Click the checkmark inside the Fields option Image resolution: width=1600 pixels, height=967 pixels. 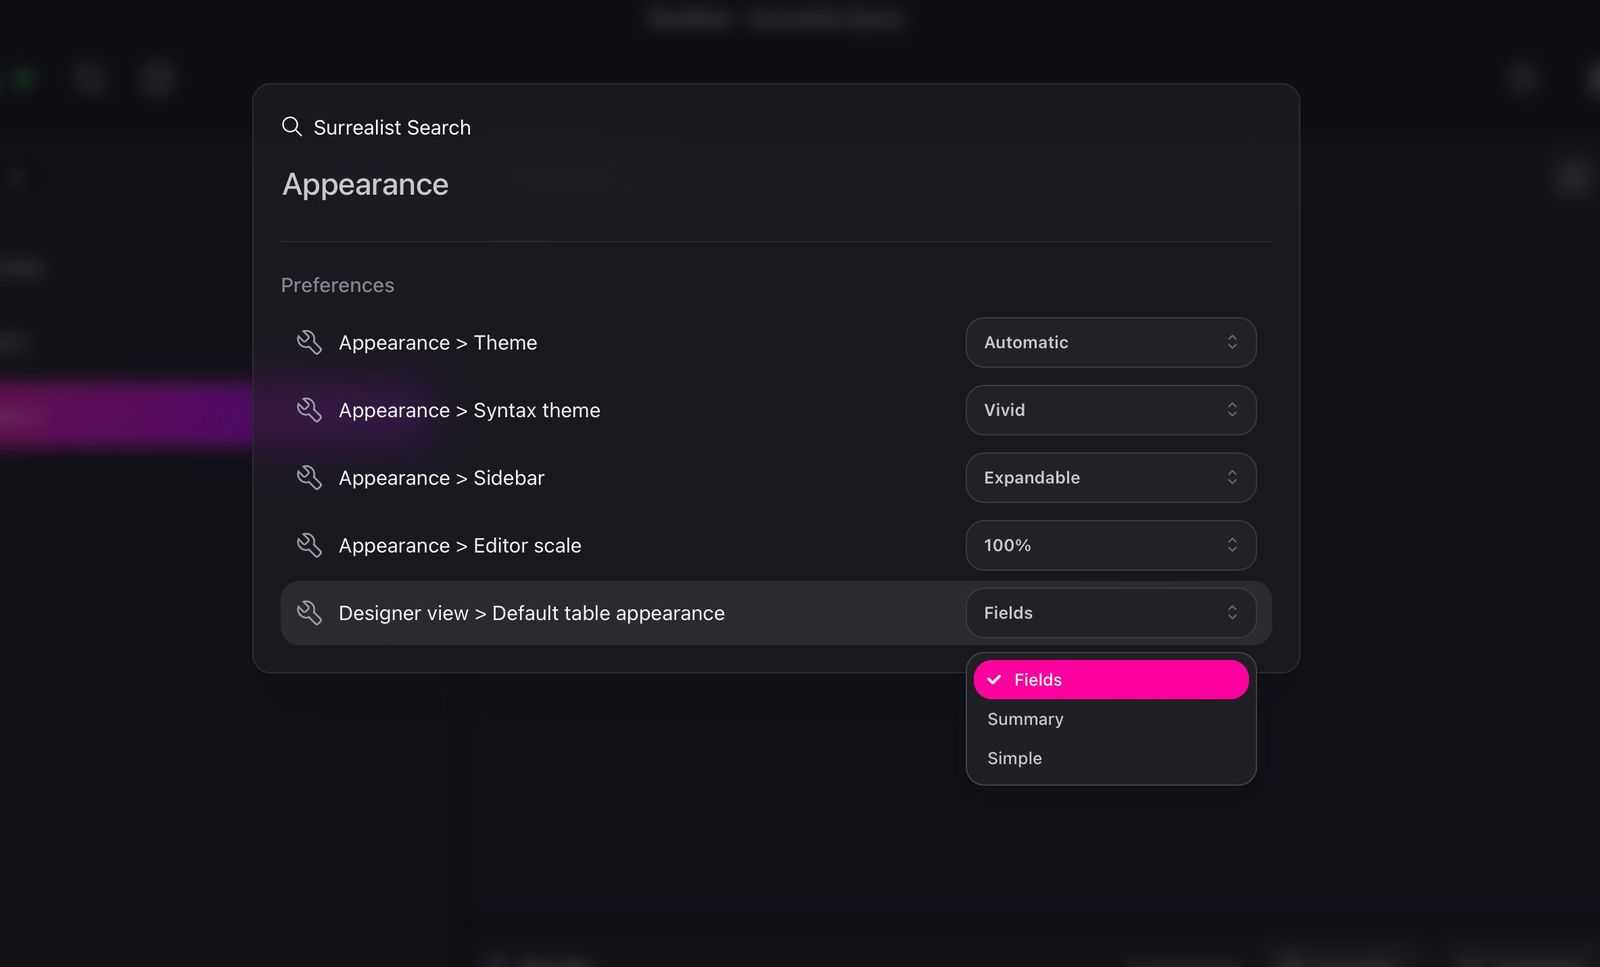coord(994,679)
